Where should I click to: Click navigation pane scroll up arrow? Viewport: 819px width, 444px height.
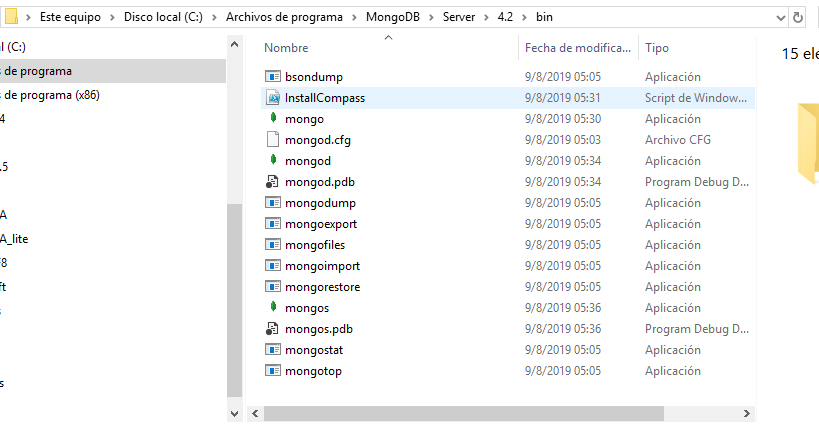point(235,44)
